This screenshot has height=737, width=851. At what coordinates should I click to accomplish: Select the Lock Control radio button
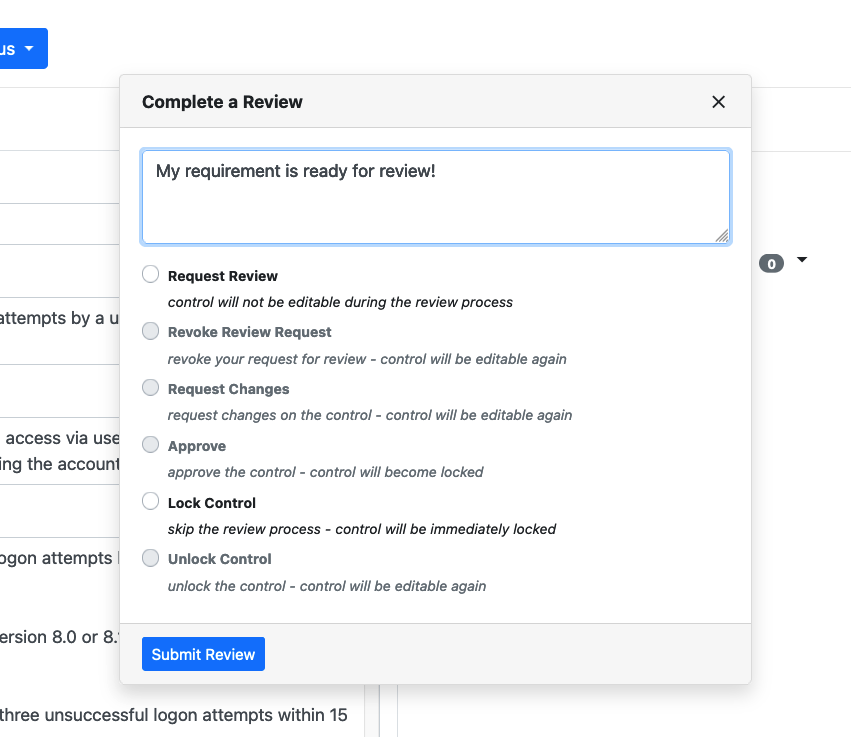click(x=150, y=502)
